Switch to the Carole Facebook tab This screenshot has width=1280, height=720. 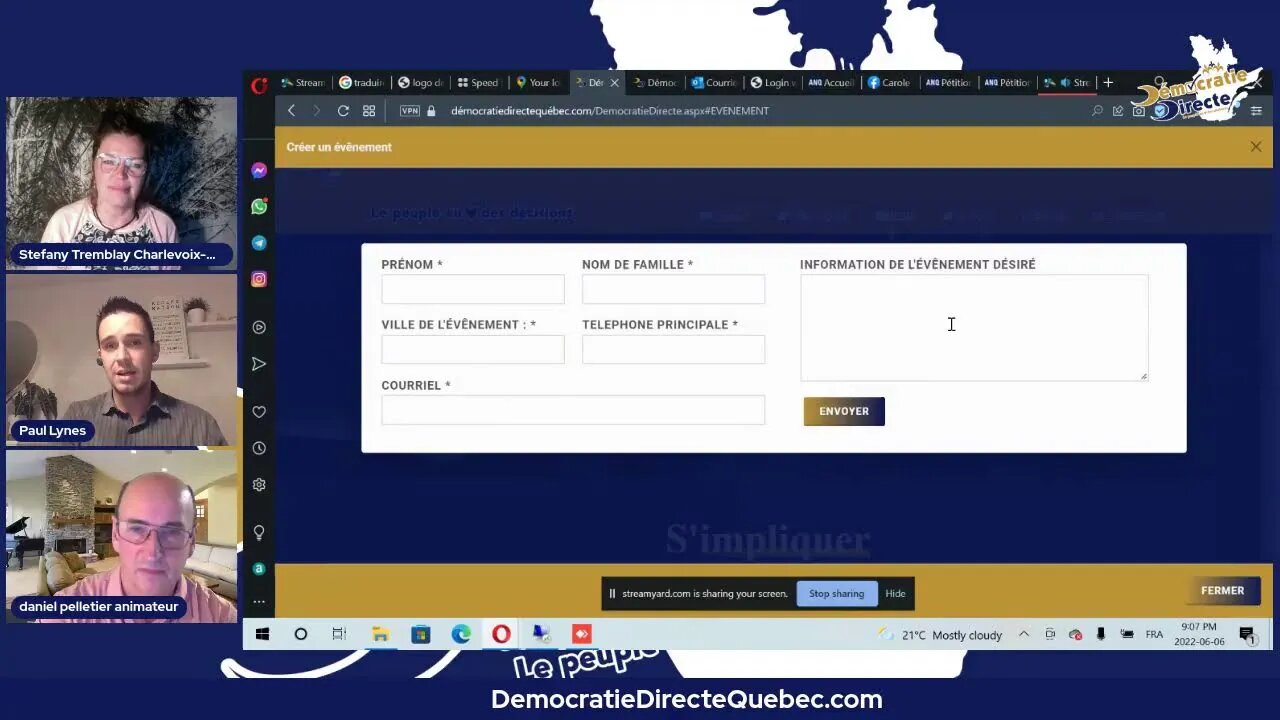point(889,83)
